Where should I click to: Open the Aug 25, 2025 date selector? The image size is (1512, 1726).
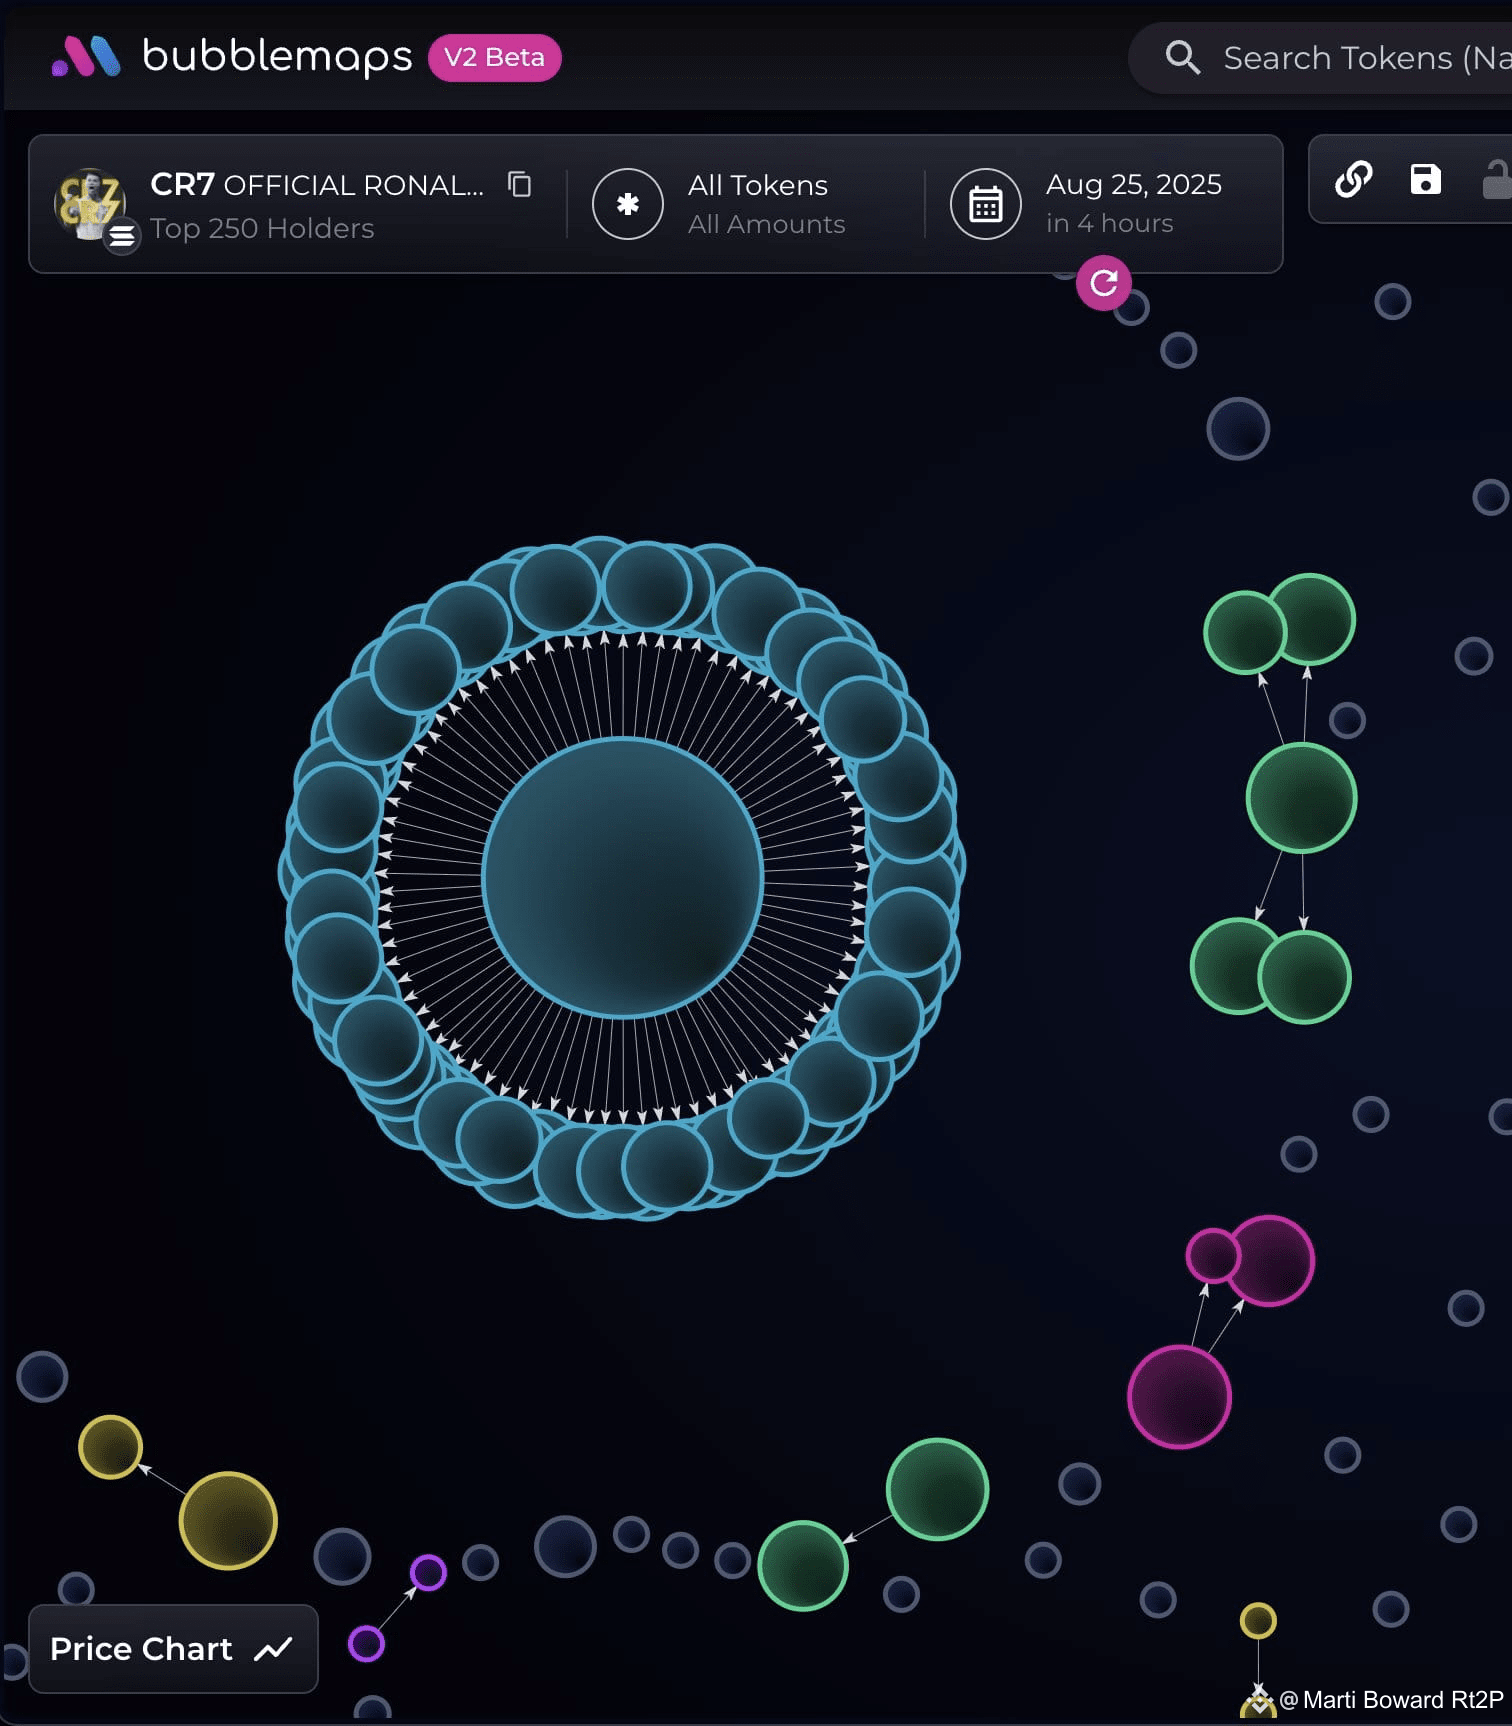(x=1134, y=203)
